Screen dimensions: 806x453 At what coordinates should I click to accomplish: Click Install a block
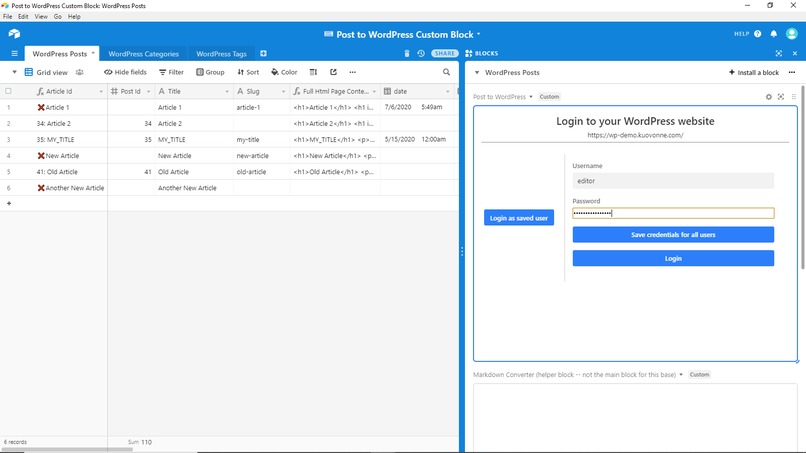tap(754, 73)
